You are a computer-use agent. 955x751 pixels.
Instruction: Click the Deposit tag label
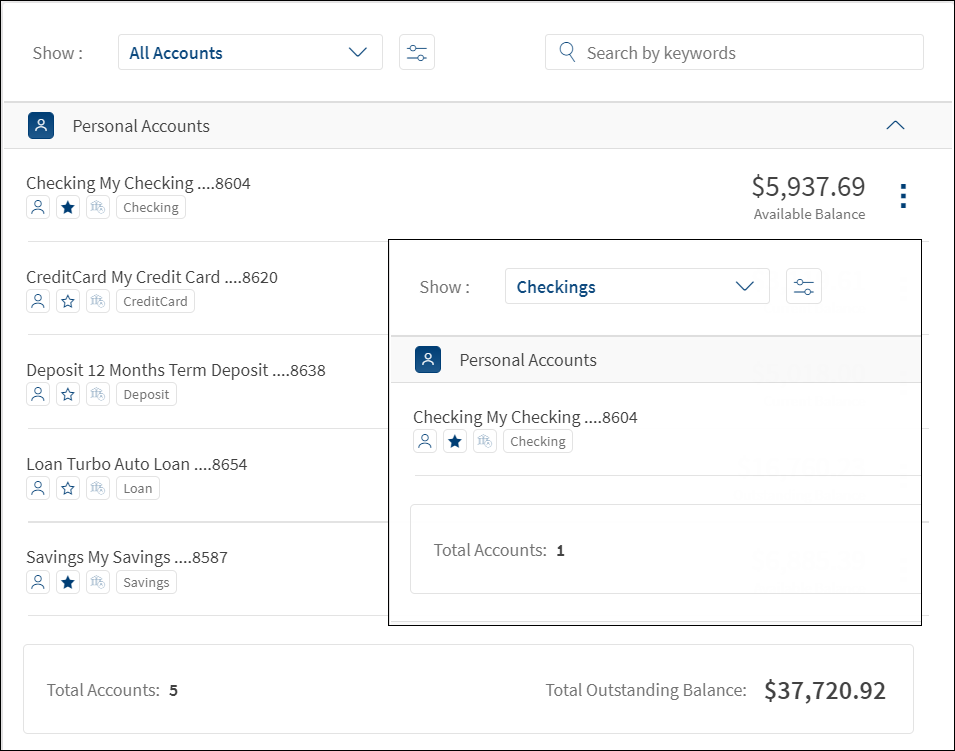(x=146, y=394)
